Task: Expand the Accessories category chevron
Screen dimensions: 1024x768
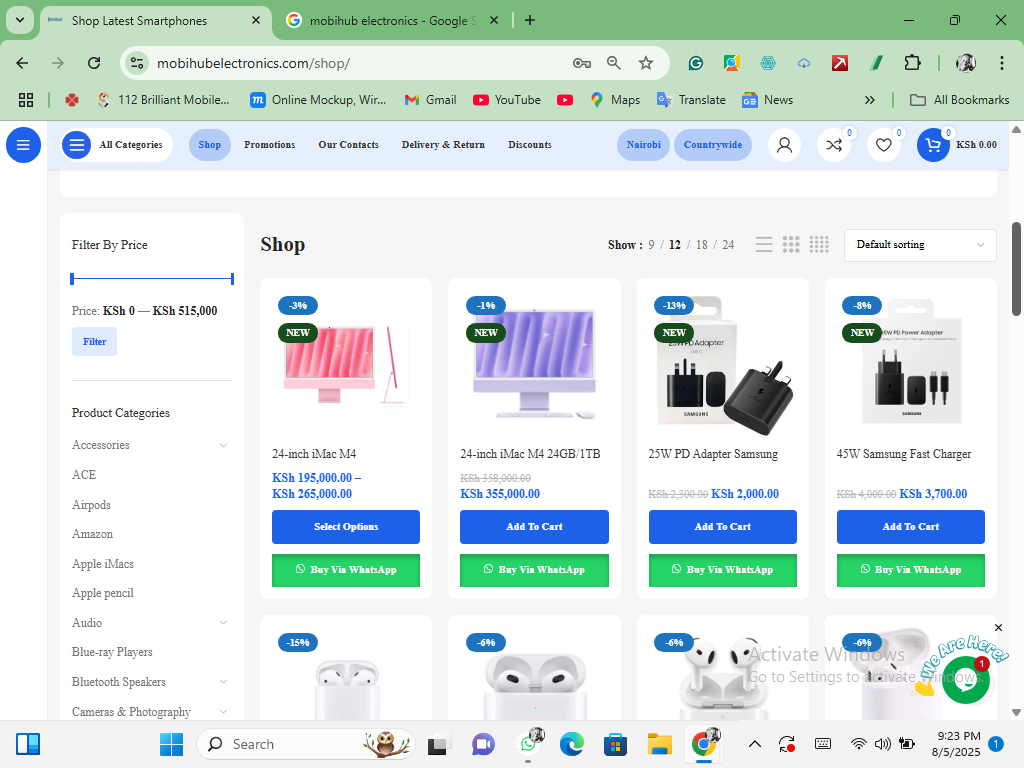Action: pos(223,445)
